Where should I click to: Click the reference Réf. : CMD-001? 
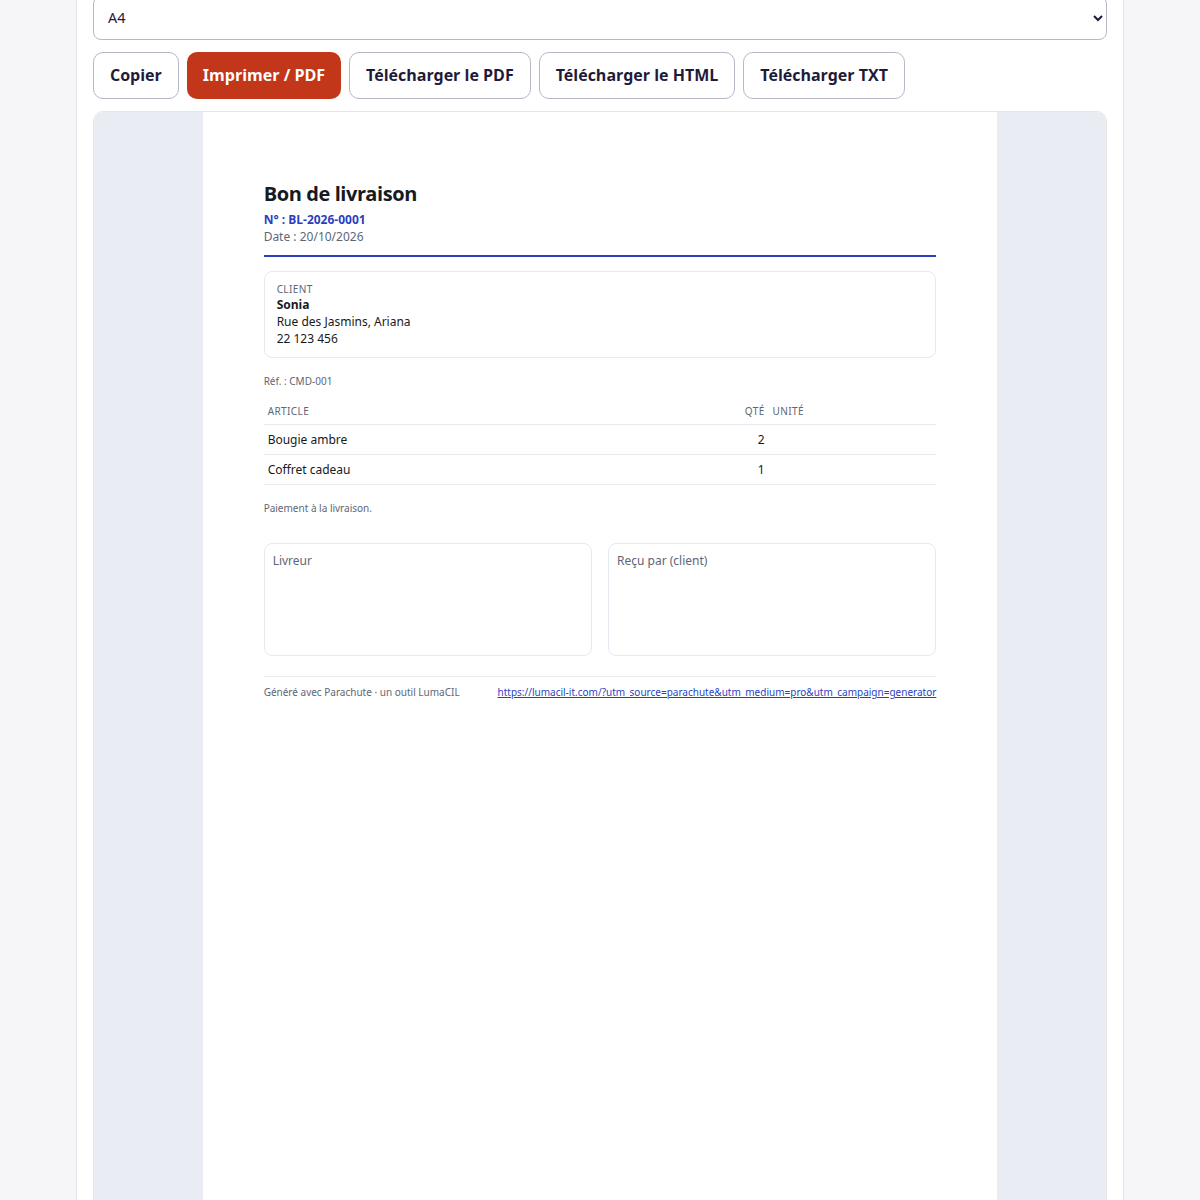(298, 381)
